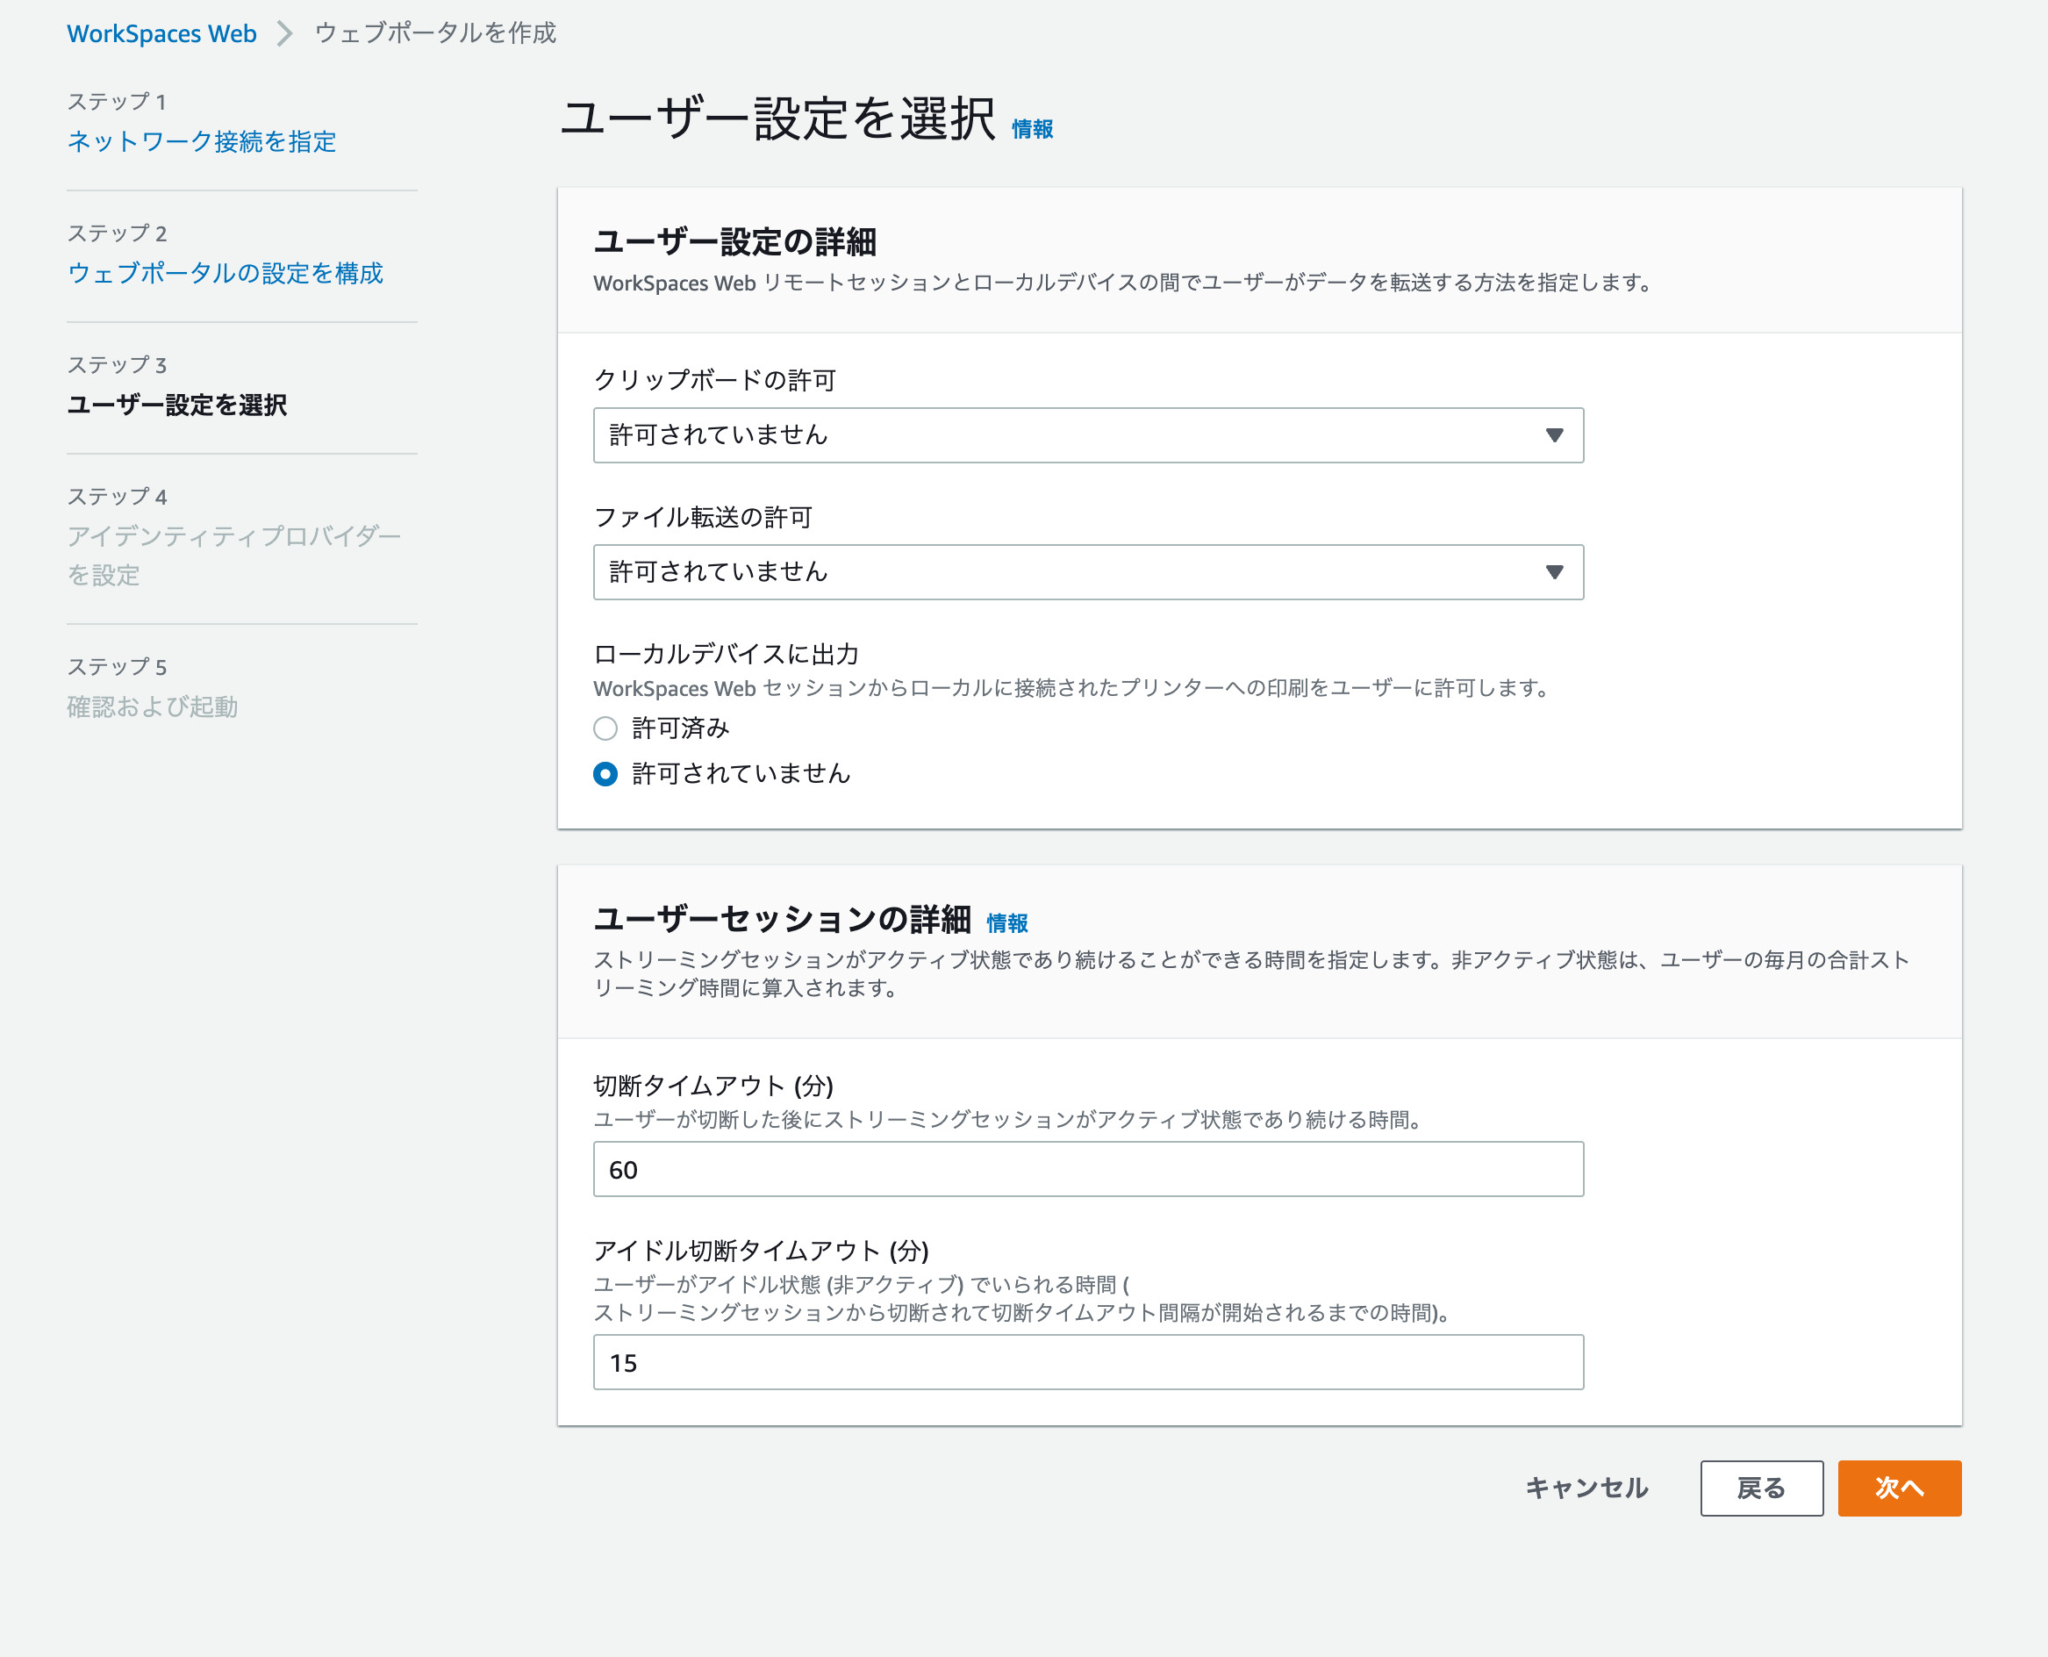Select 許可されていません radio button for local device
The image size is (2048, 1657).
605,774
